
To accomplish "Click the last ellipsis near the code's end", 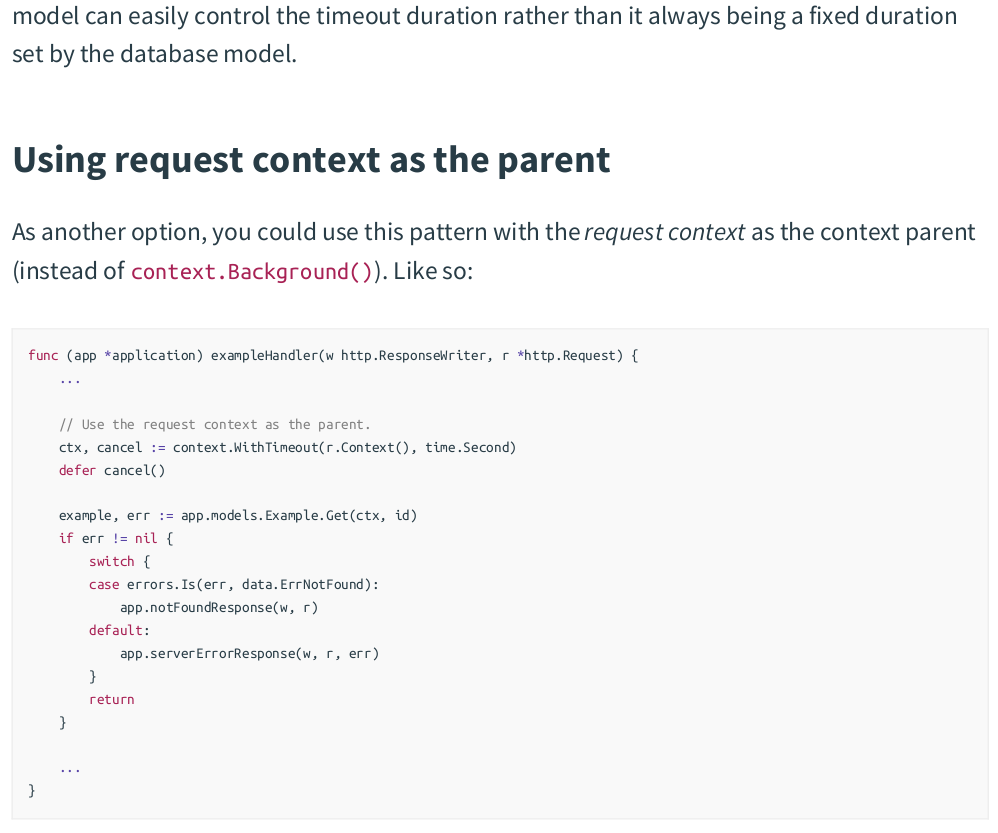I will point(69,769).
